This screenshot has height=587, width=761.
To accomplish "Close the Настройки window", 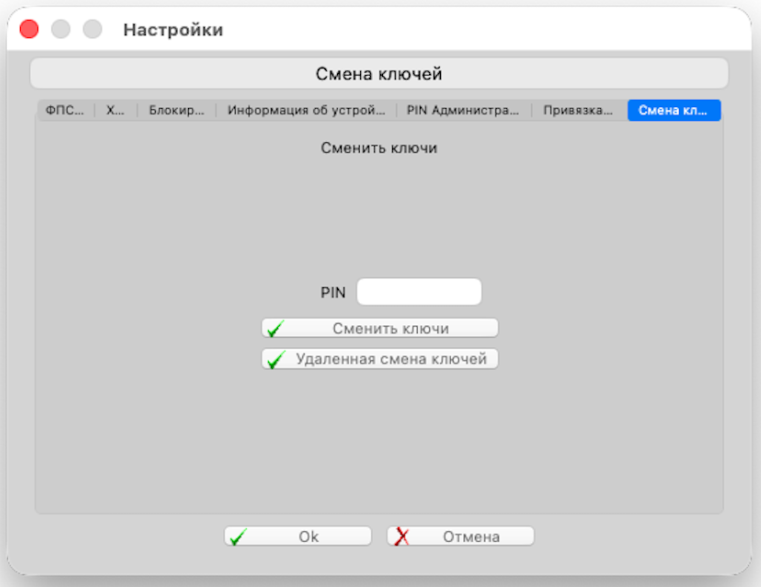I will coord(29,29).
